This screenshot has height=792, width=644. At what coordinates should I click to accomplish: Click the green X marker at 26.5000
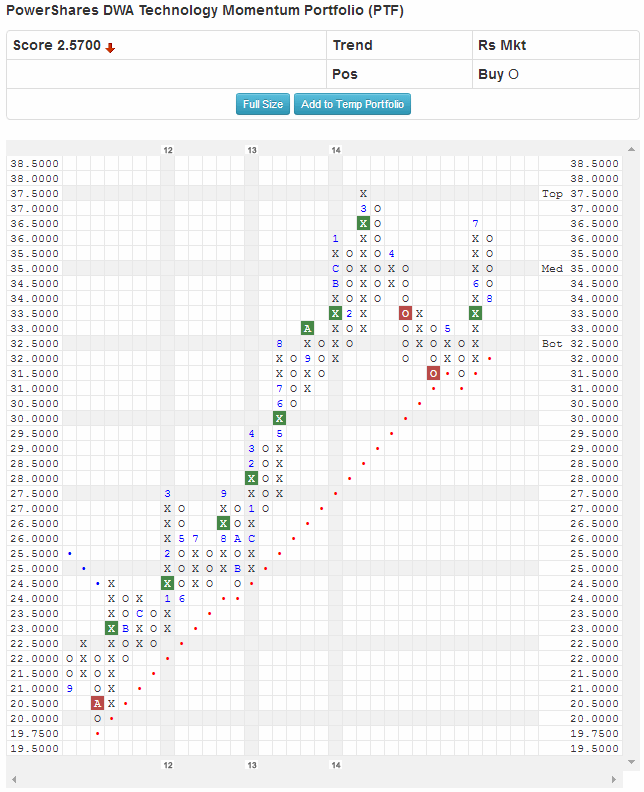click(x=223, y=523)
